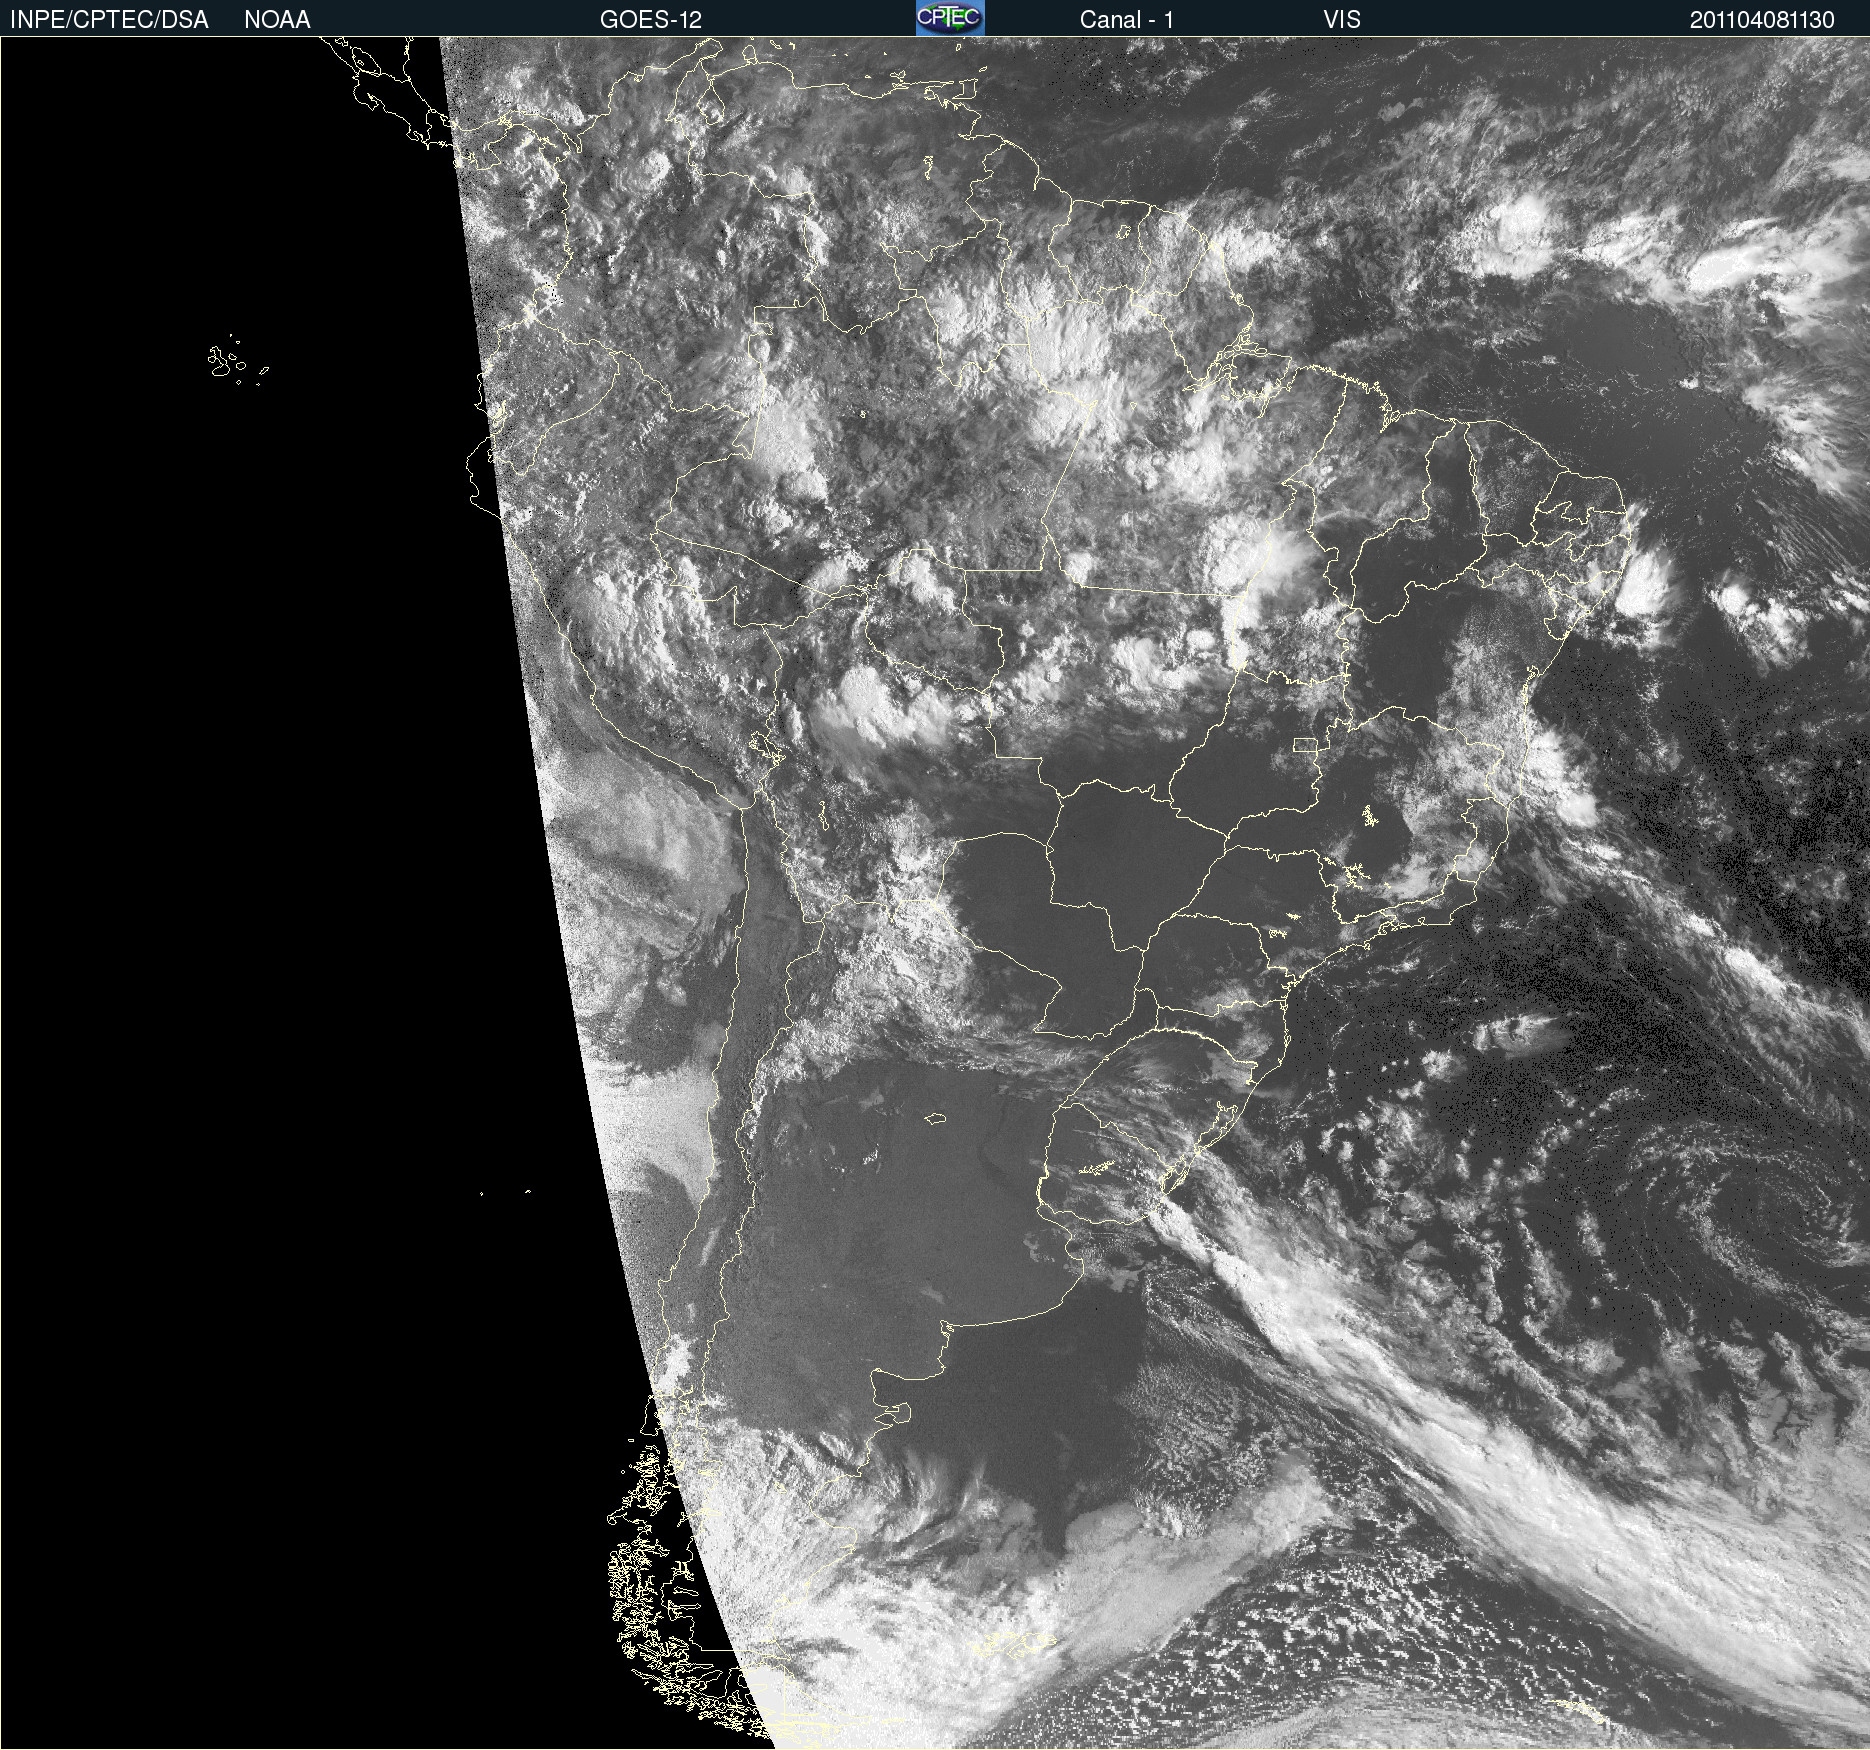
Task: Click the satellite cloud image over Brazil
Action: 935,893
